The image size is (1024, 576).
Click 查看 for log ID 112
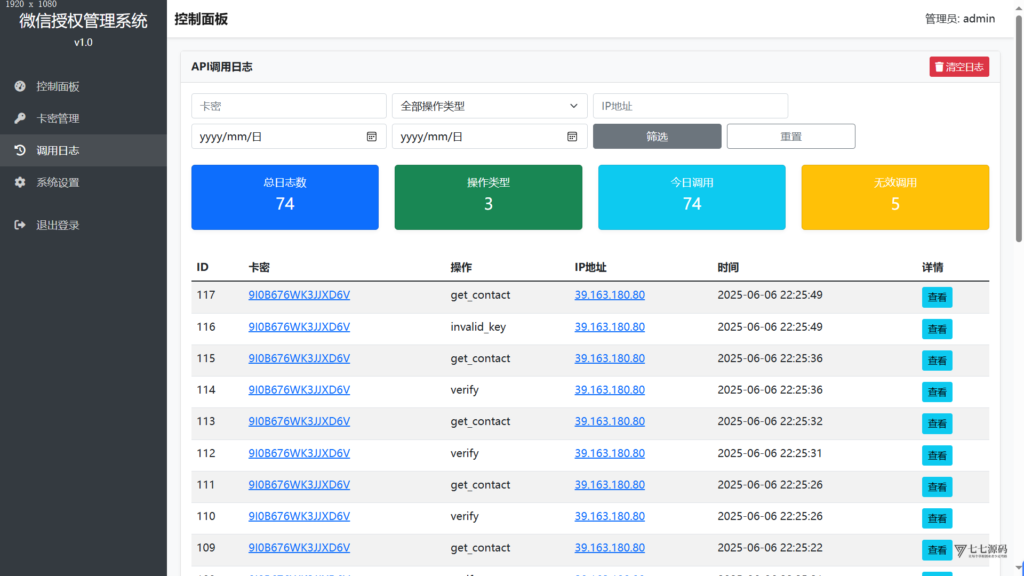pyautogui.click(x=936, y=455)
